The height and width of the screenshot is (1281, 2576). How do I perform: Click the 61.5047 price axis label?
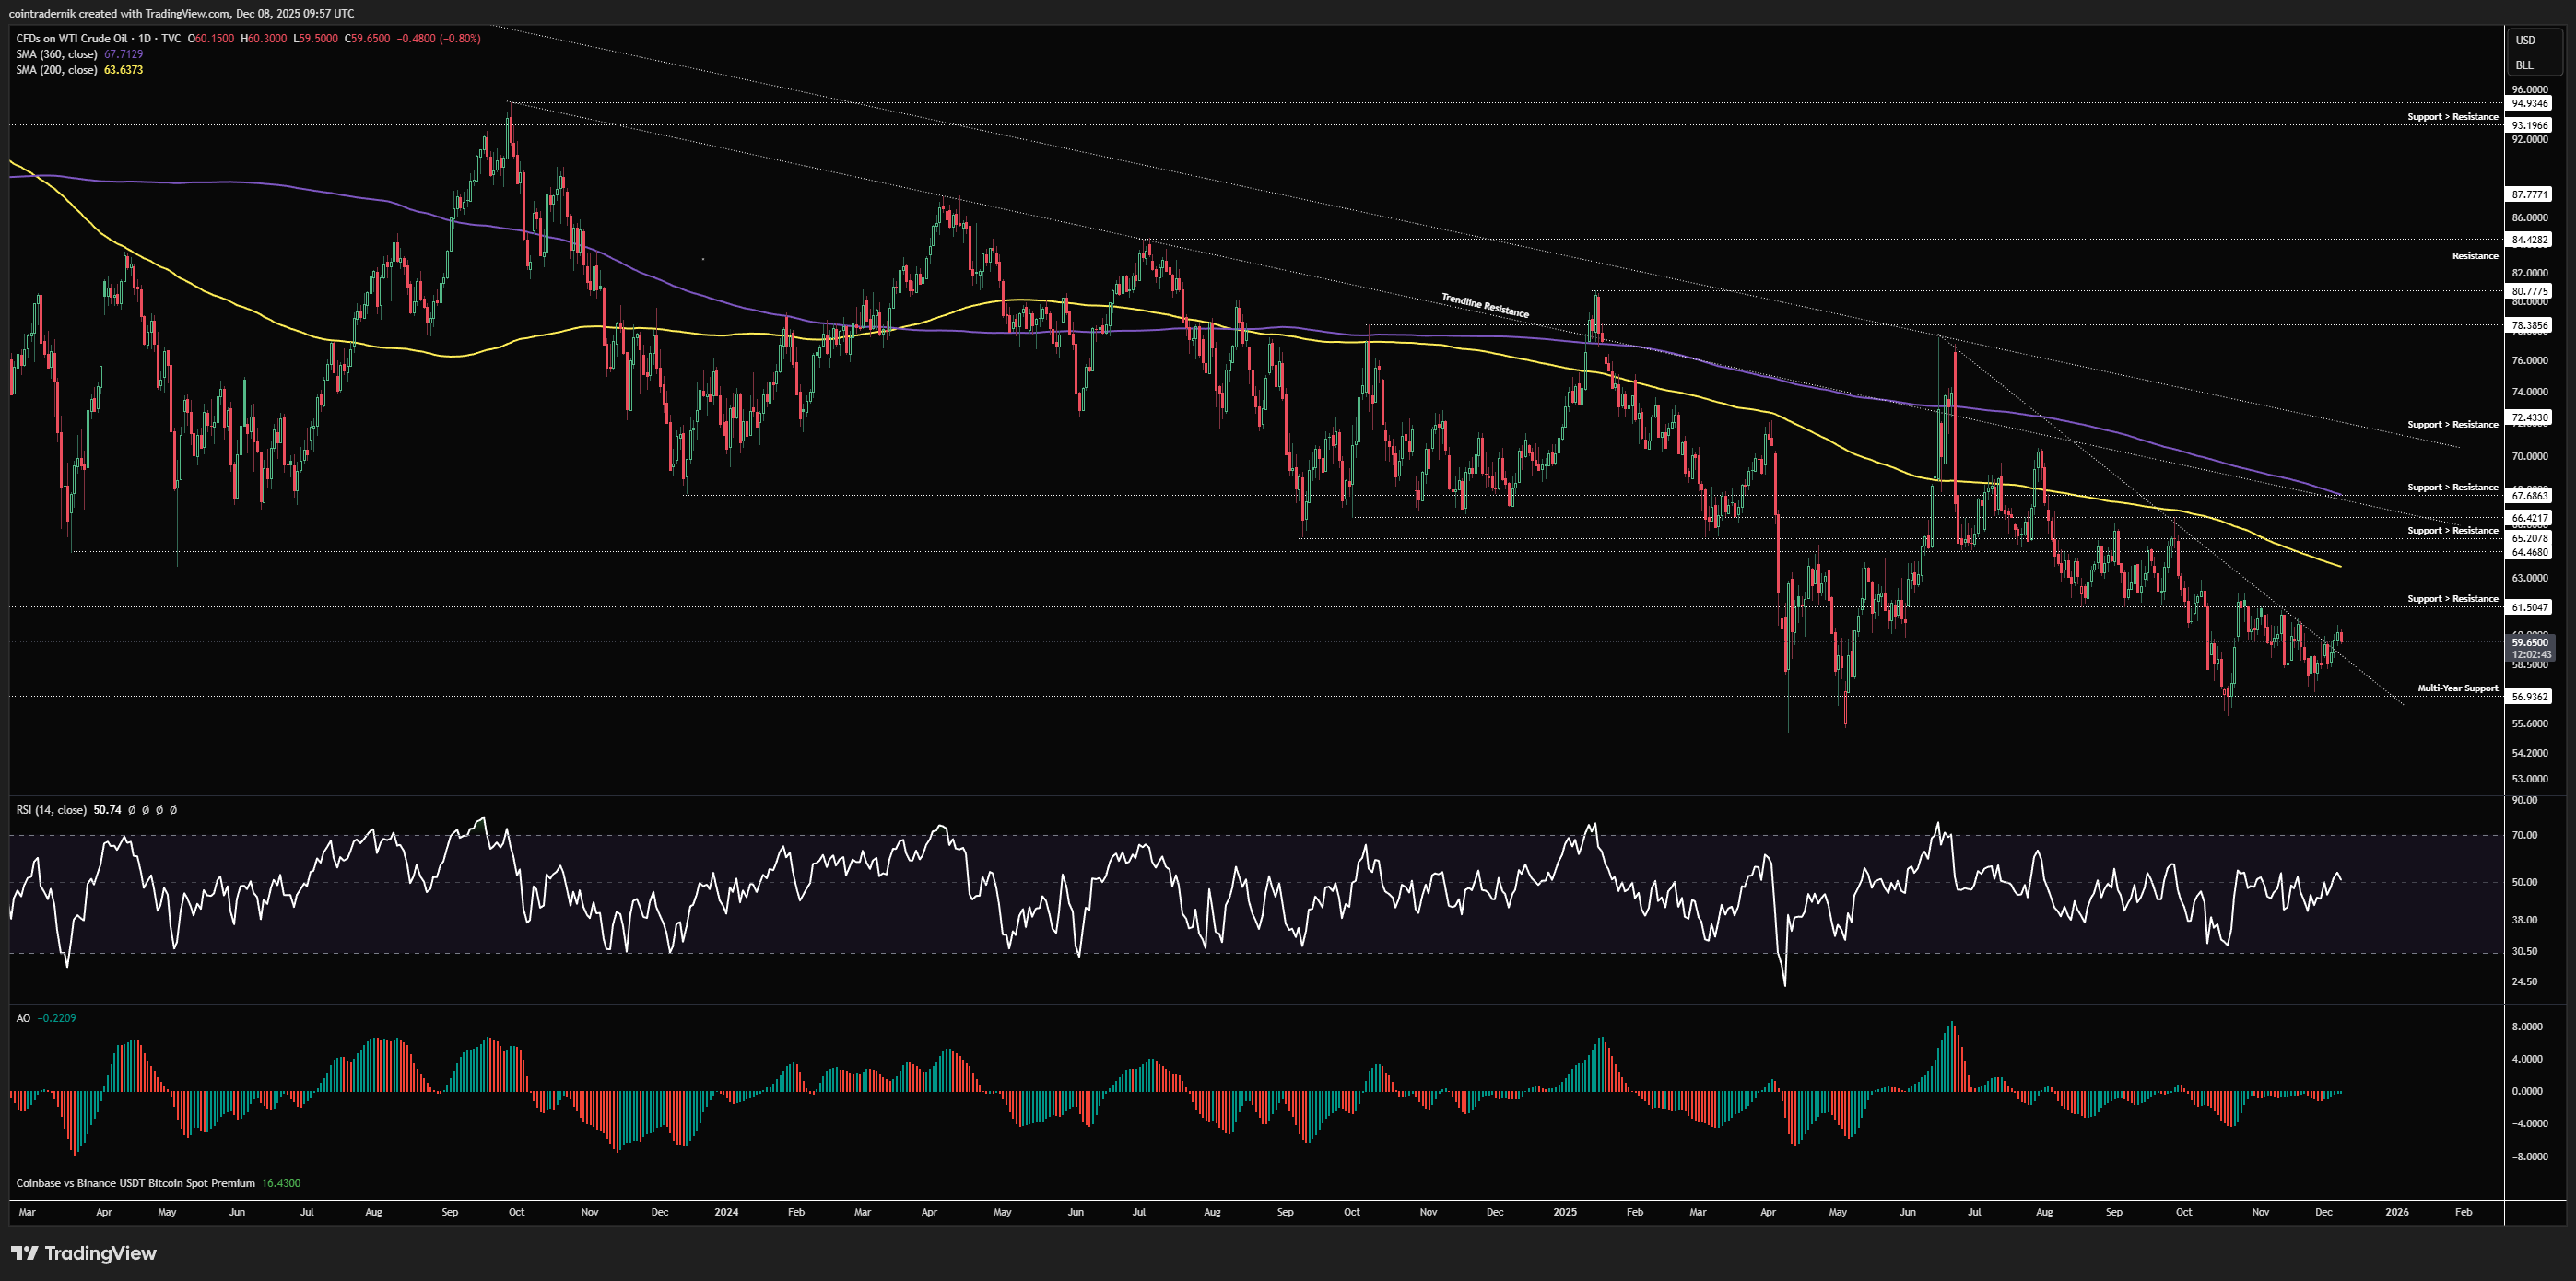tap(2530, 608)
